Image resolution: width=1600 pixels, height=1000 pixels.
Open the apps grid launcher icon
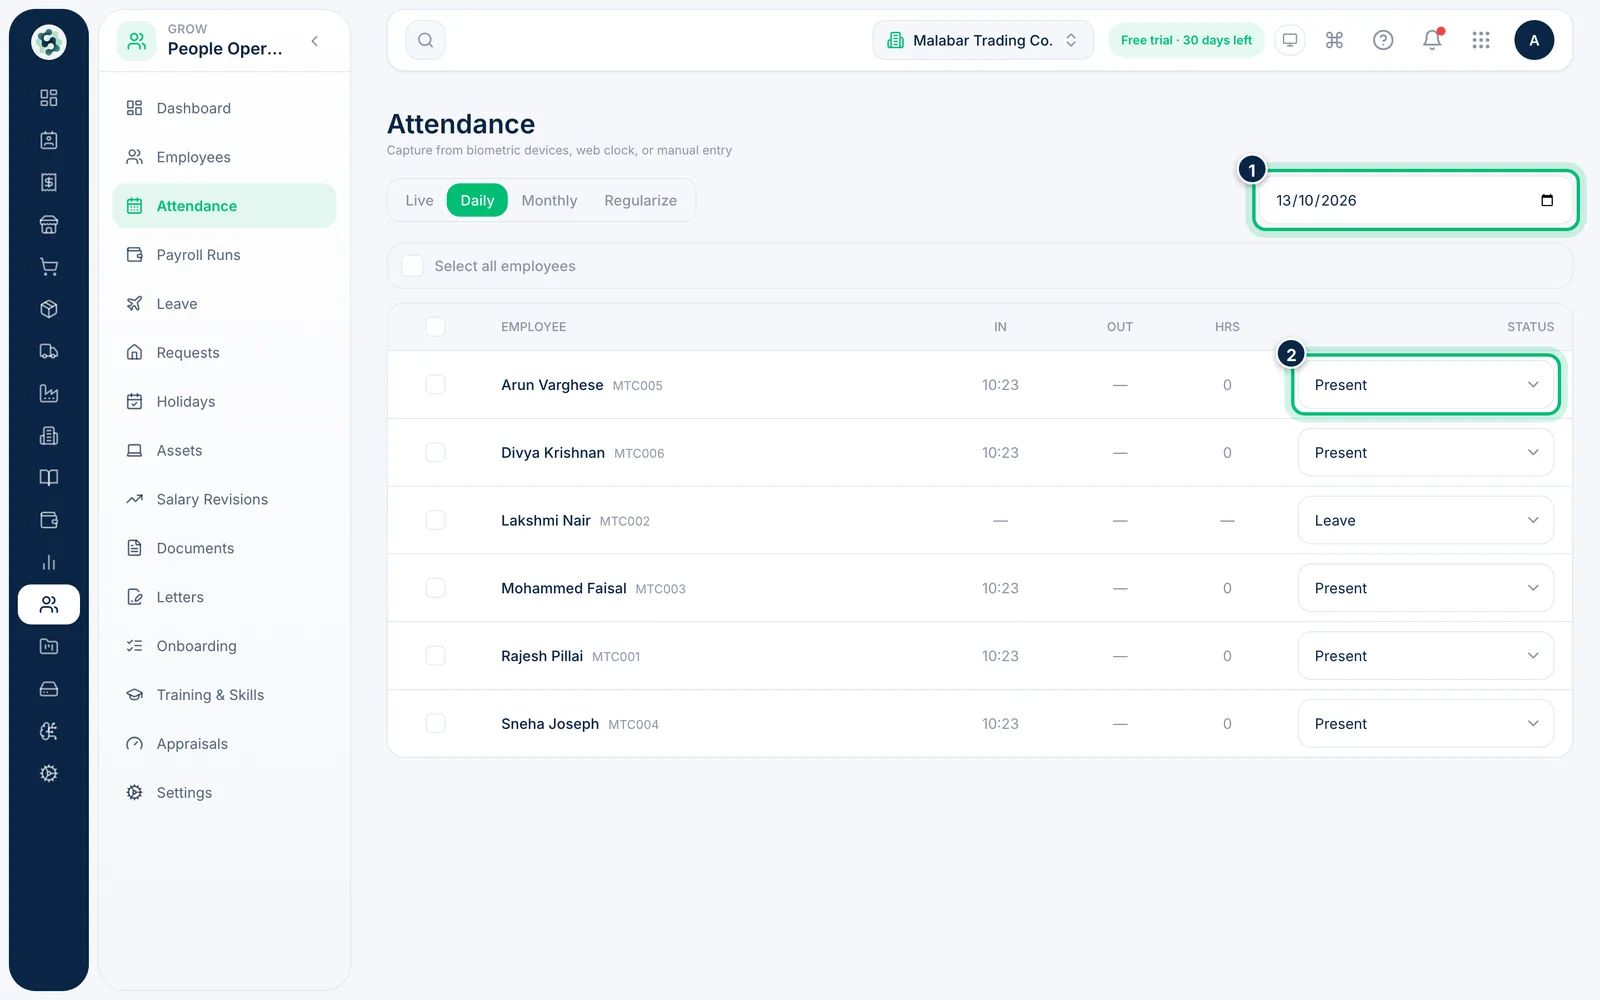click(1481, 40)
